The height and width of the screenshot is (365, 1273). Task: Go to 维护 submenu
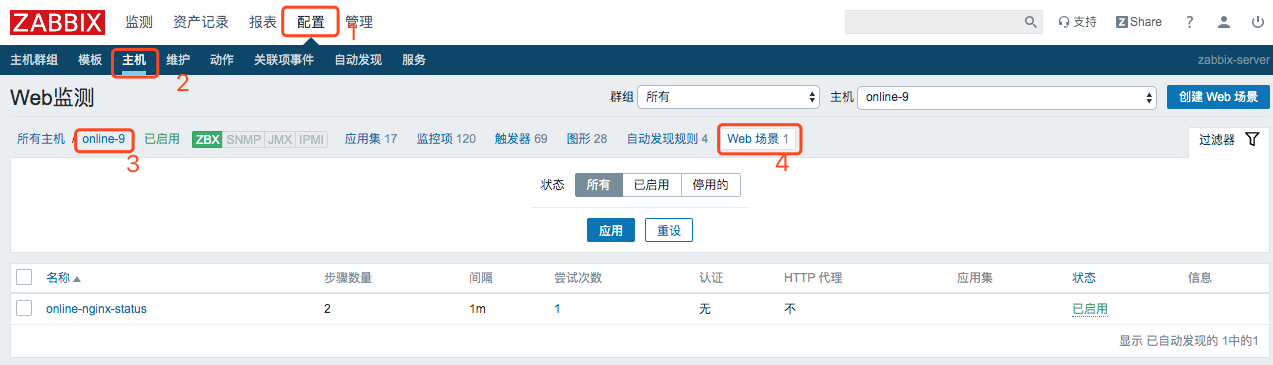click(x=178, y=60)
